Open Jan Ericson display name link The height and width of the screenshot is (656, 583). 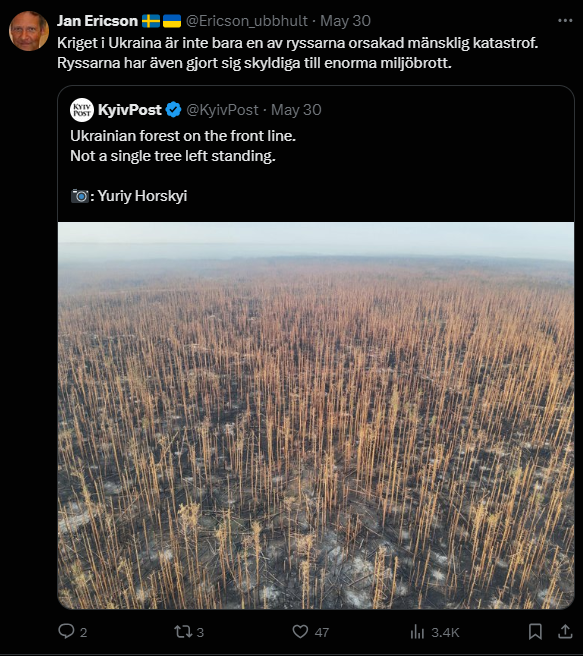click(97, 21)
